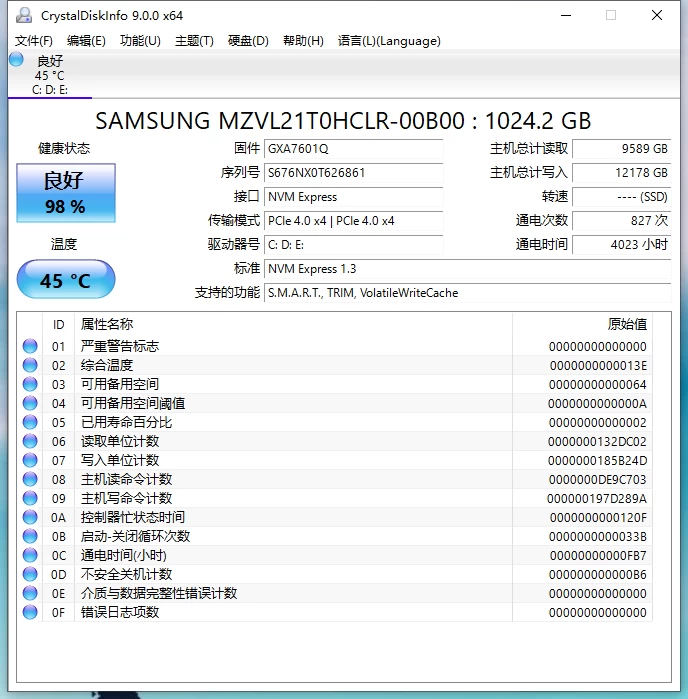Open the 功能(U) menu

click(x=140, y=41)
